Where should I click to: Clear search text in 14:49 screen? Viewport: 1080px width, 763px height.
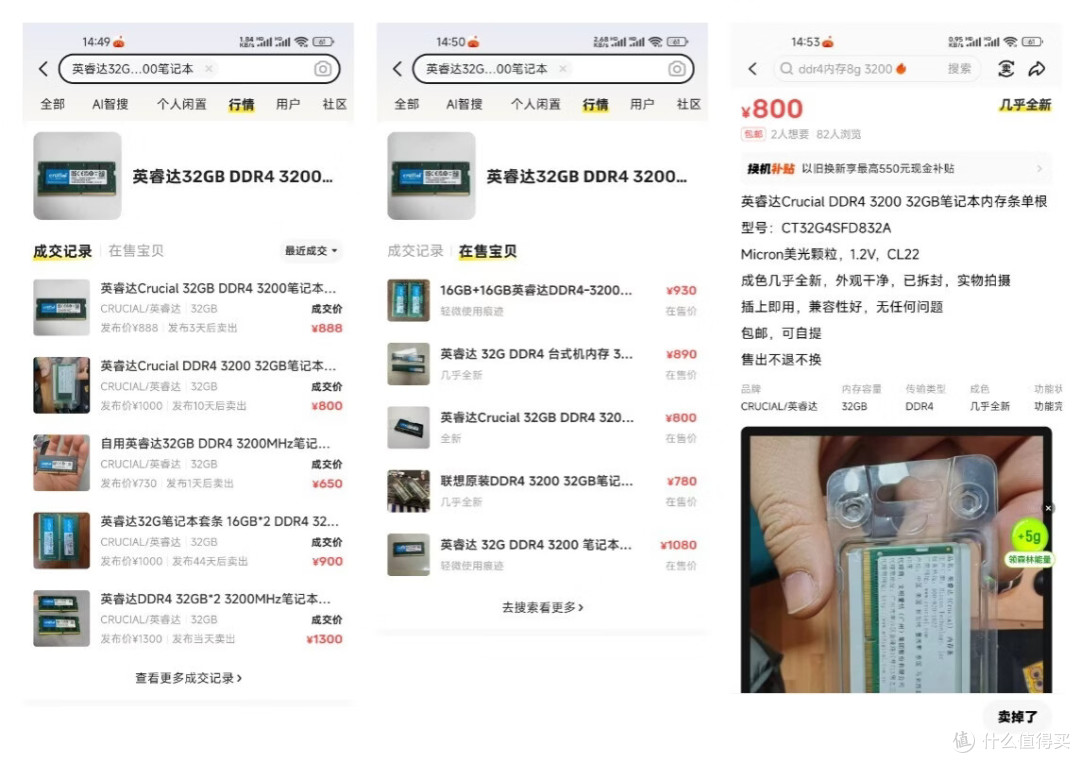[209, 68]
